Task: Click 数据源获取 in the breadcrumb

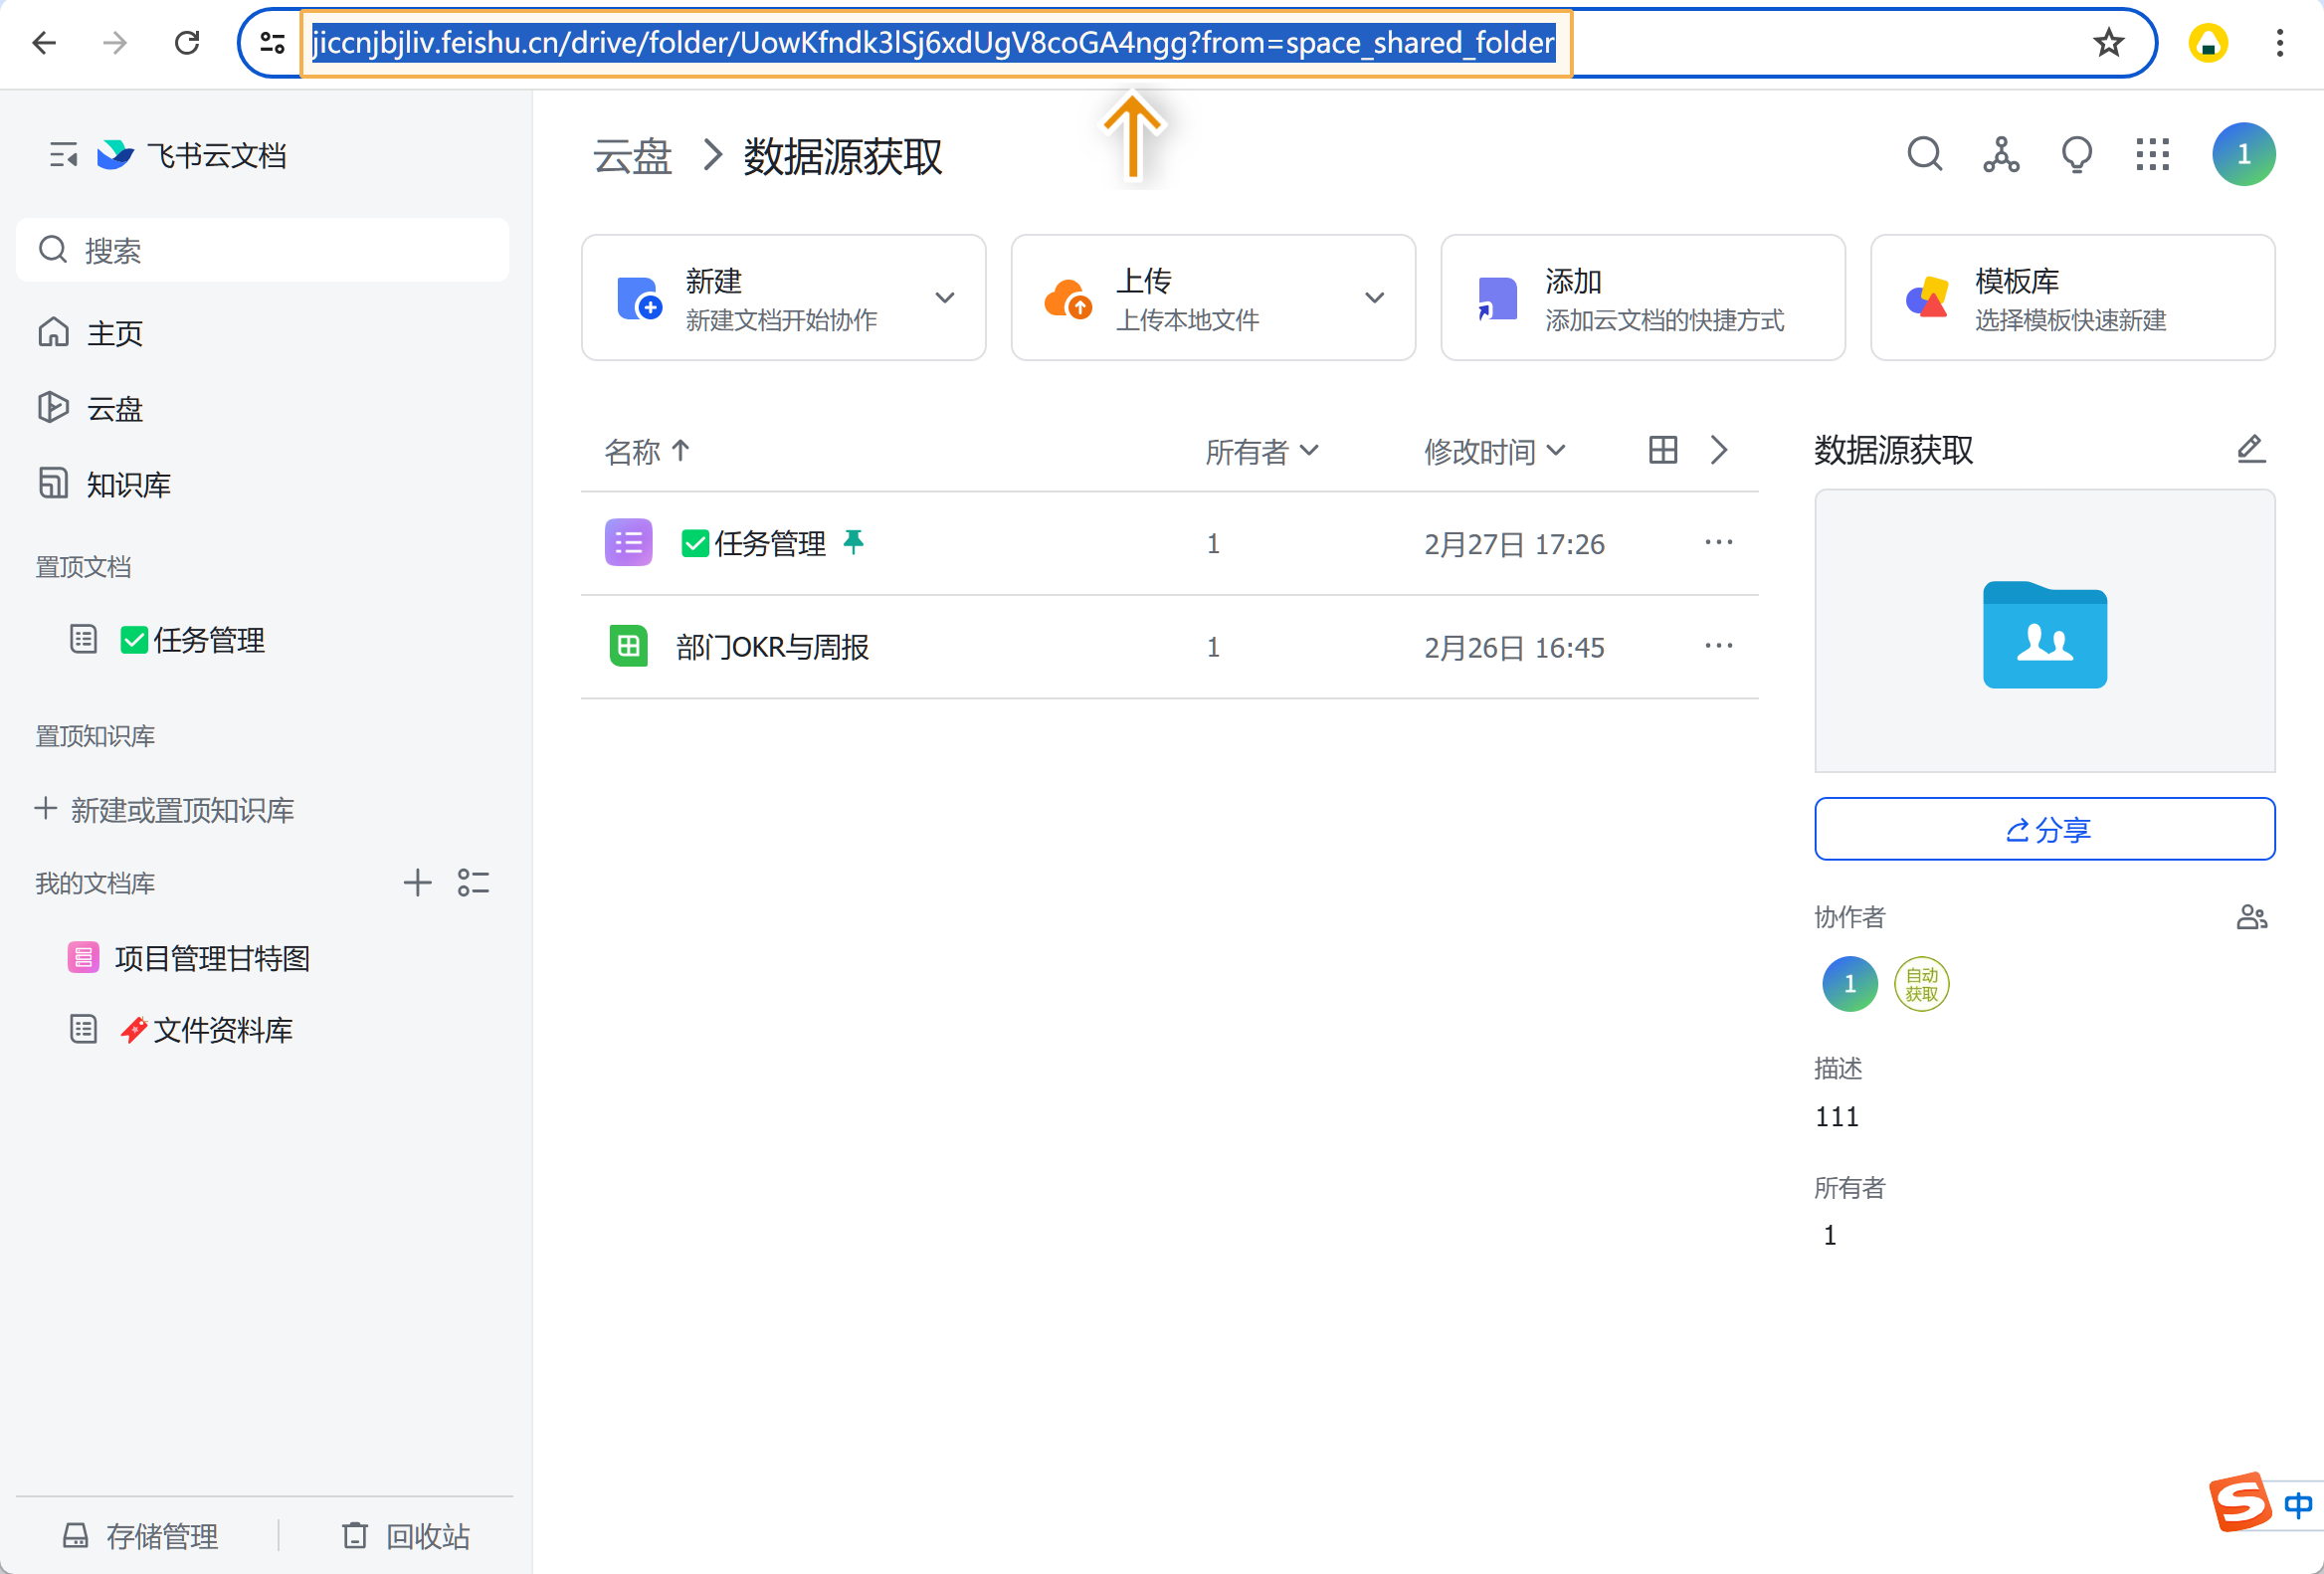Action: [842, 157]
